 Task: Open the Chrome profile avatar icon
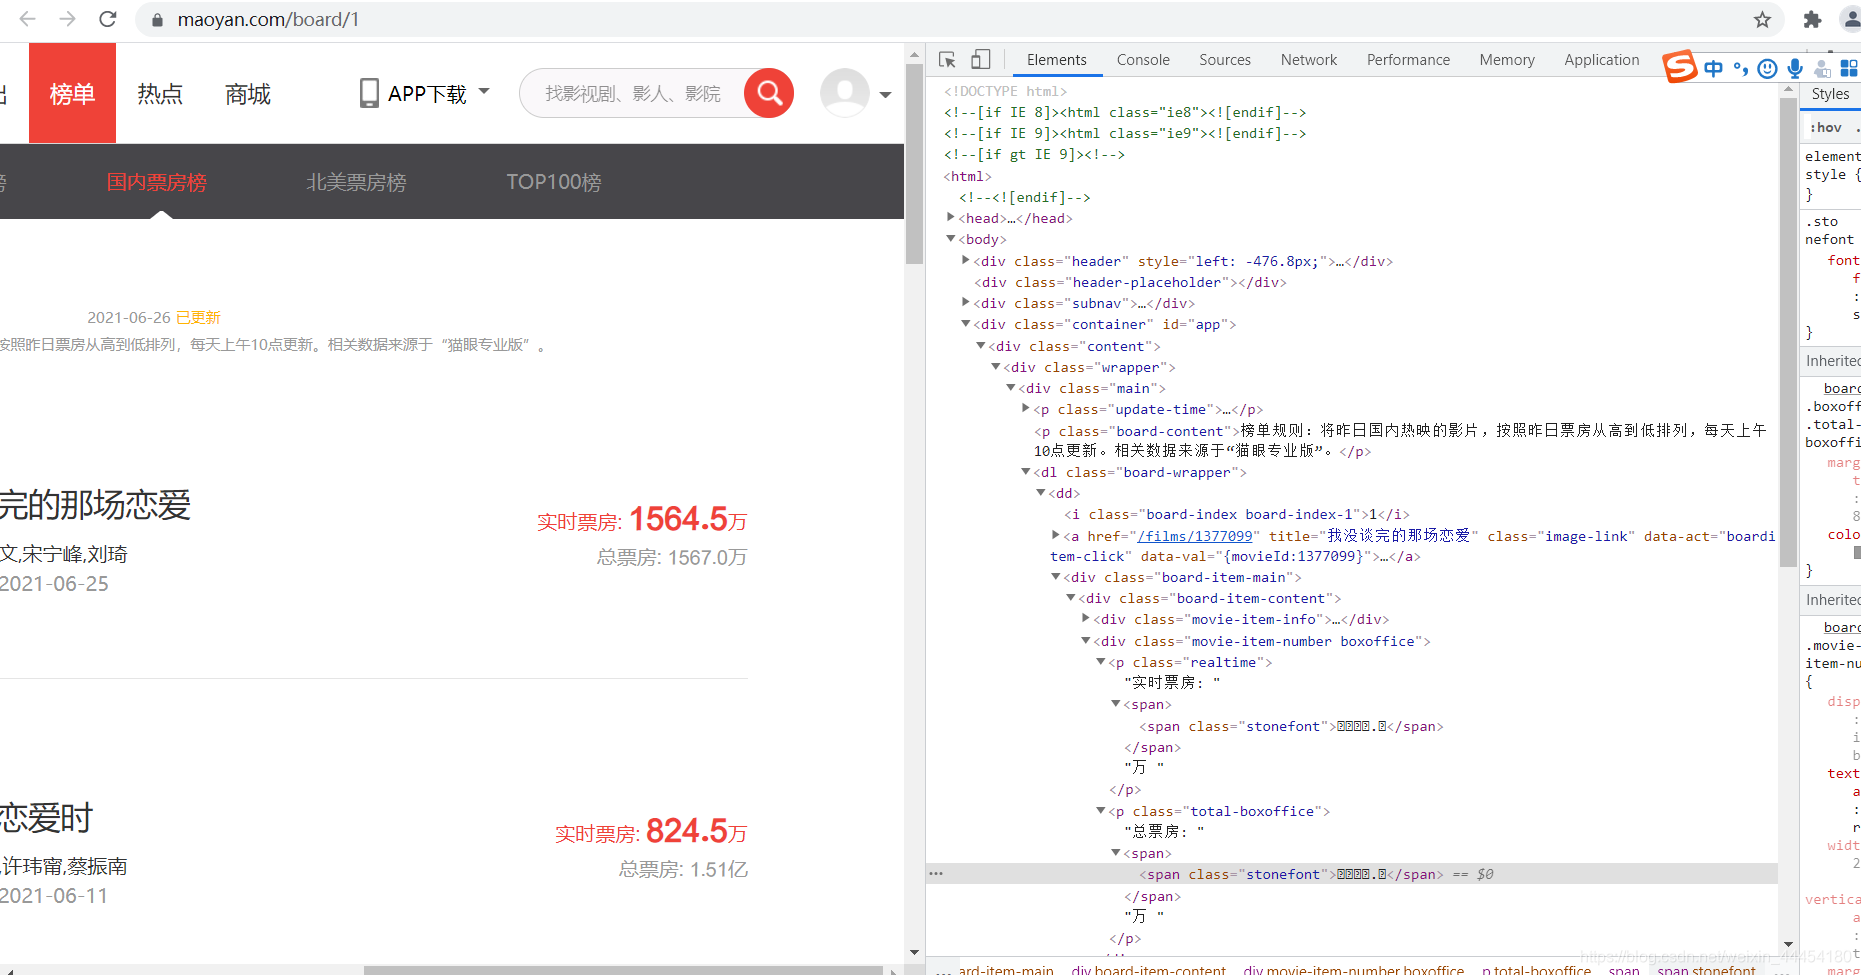(x=1851, y=19)
